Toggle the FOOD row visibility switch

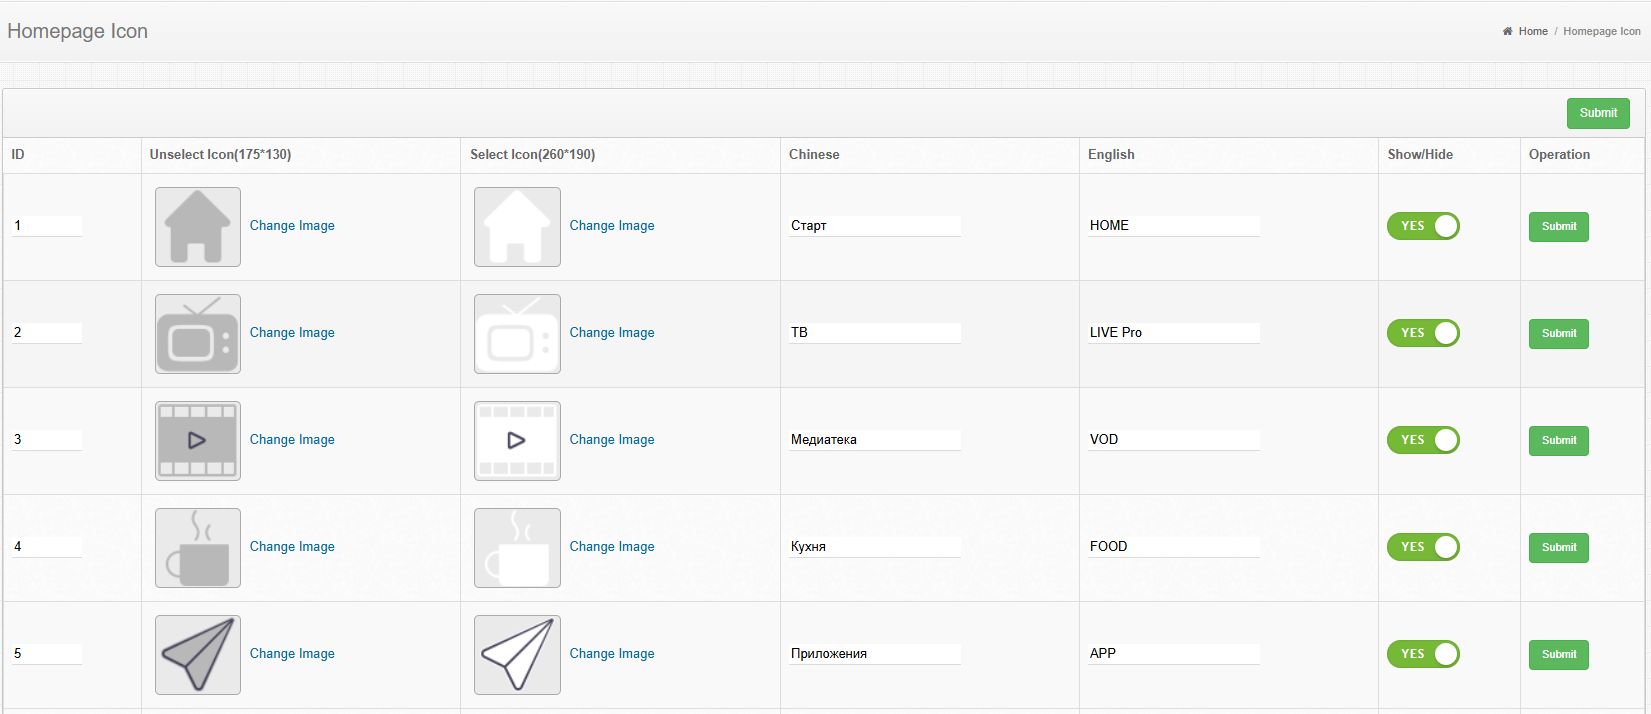[1422, 547]
